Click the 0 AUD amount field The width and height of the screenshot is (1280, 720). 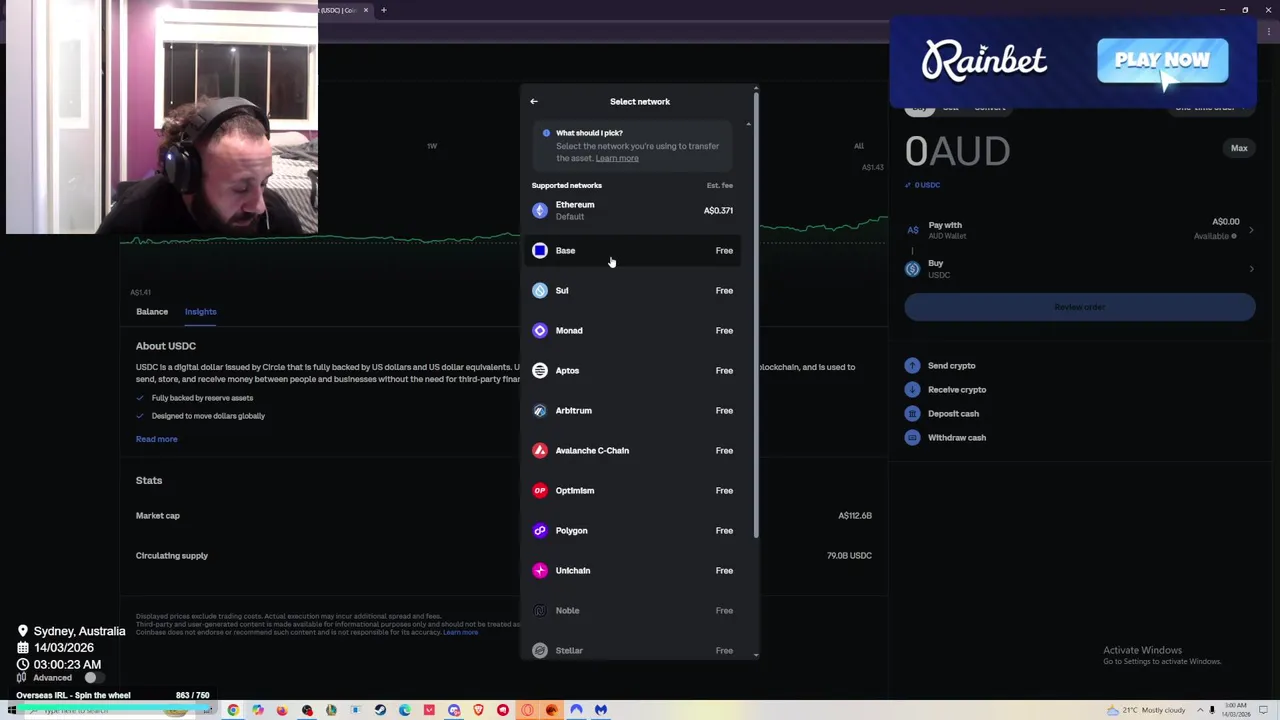957,151
